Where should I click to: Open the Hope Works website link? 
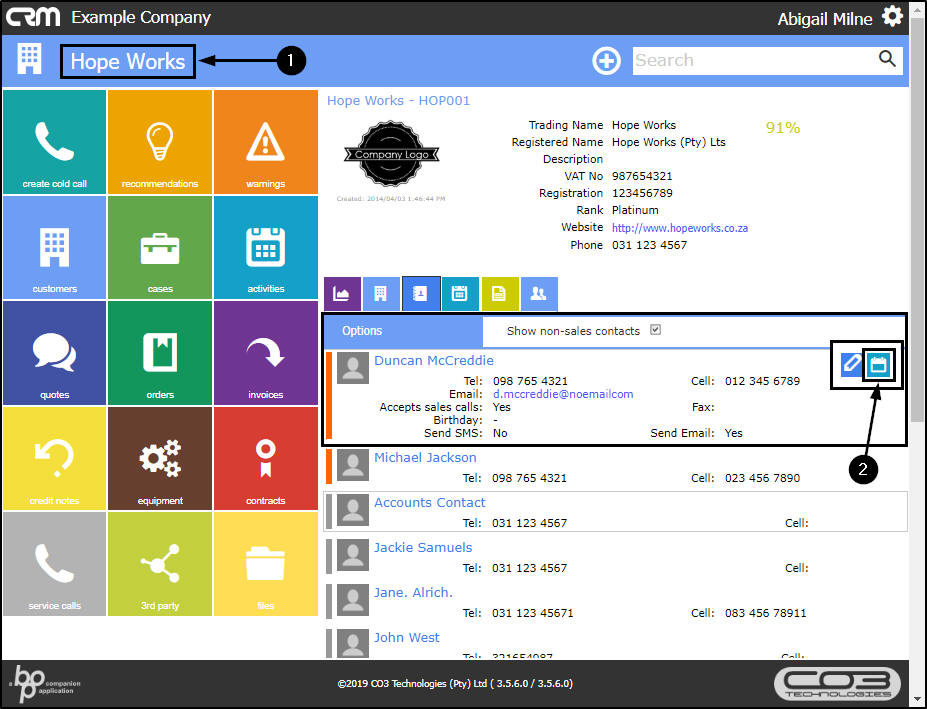click(680, 228)
